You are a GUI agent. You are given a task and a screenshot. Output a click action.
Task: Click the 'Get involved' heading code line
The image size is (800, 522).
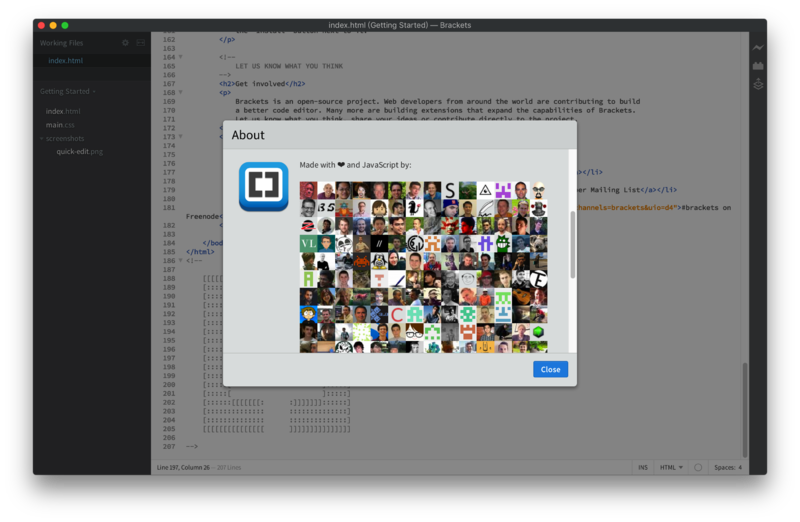click(262, 84)
